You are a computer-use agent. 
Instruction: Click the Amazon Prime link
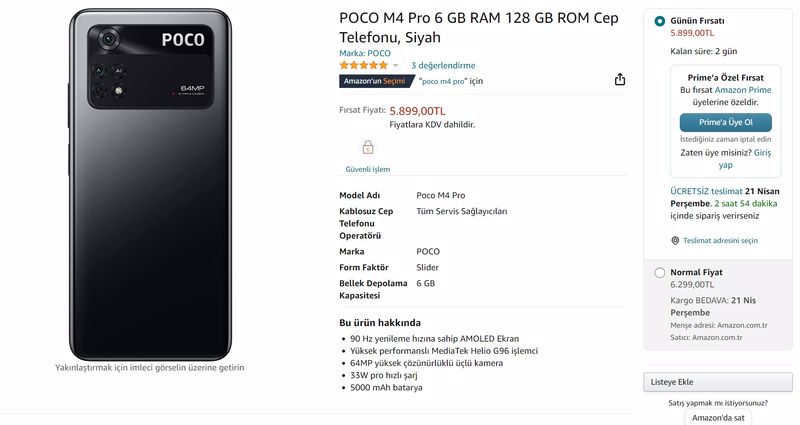coord(743,90)
